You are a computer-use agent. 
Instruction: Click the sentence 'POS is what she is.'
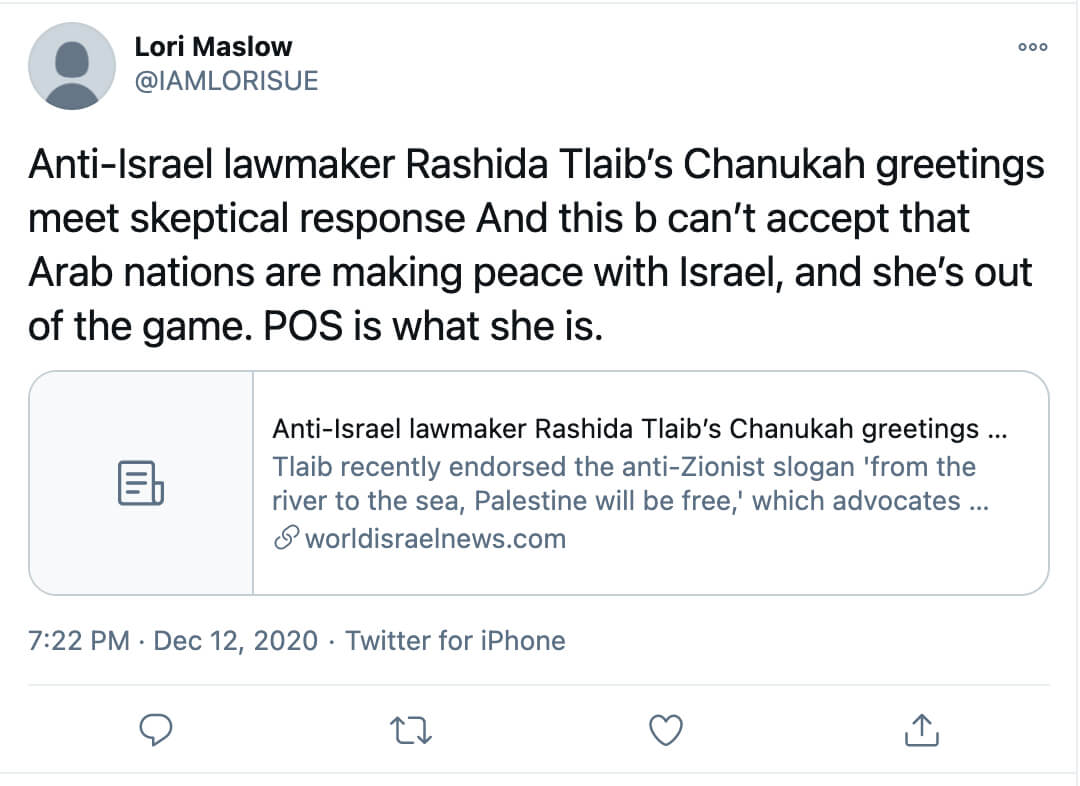(433, 326)
